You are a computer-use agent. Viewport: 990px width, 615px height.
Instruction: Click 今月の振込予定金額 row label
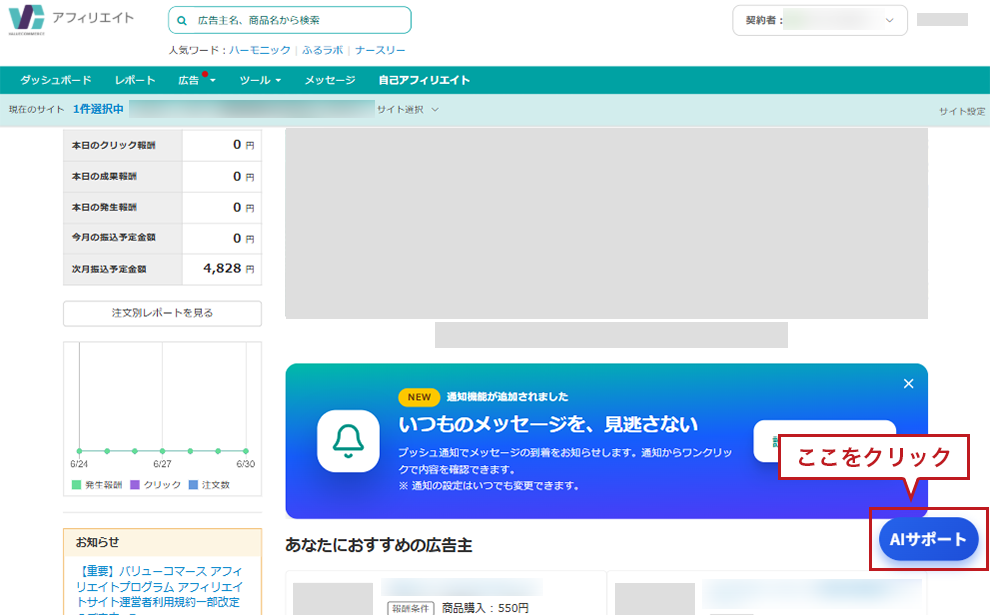pos(114,237)
